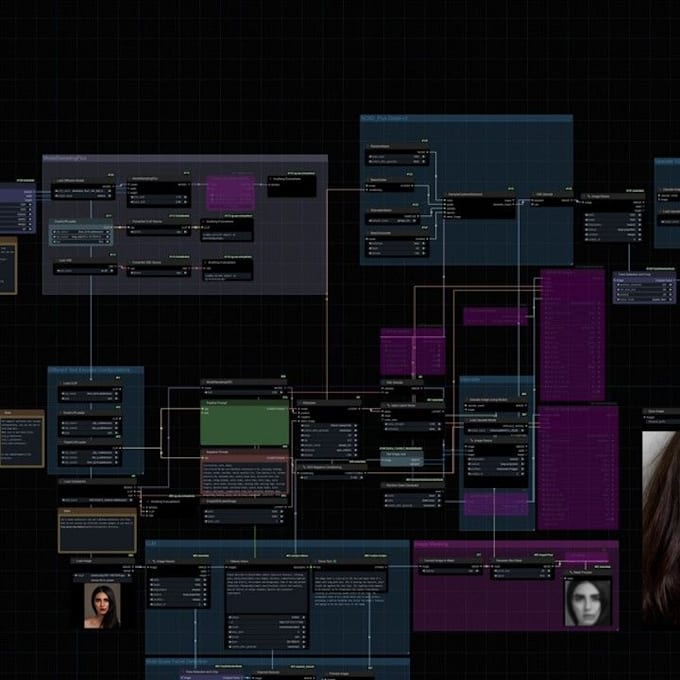The height and width of the screenshot is (680, 680).
Task: Click the Load Diffusion Model node title
Action: (x=70, y=183)
